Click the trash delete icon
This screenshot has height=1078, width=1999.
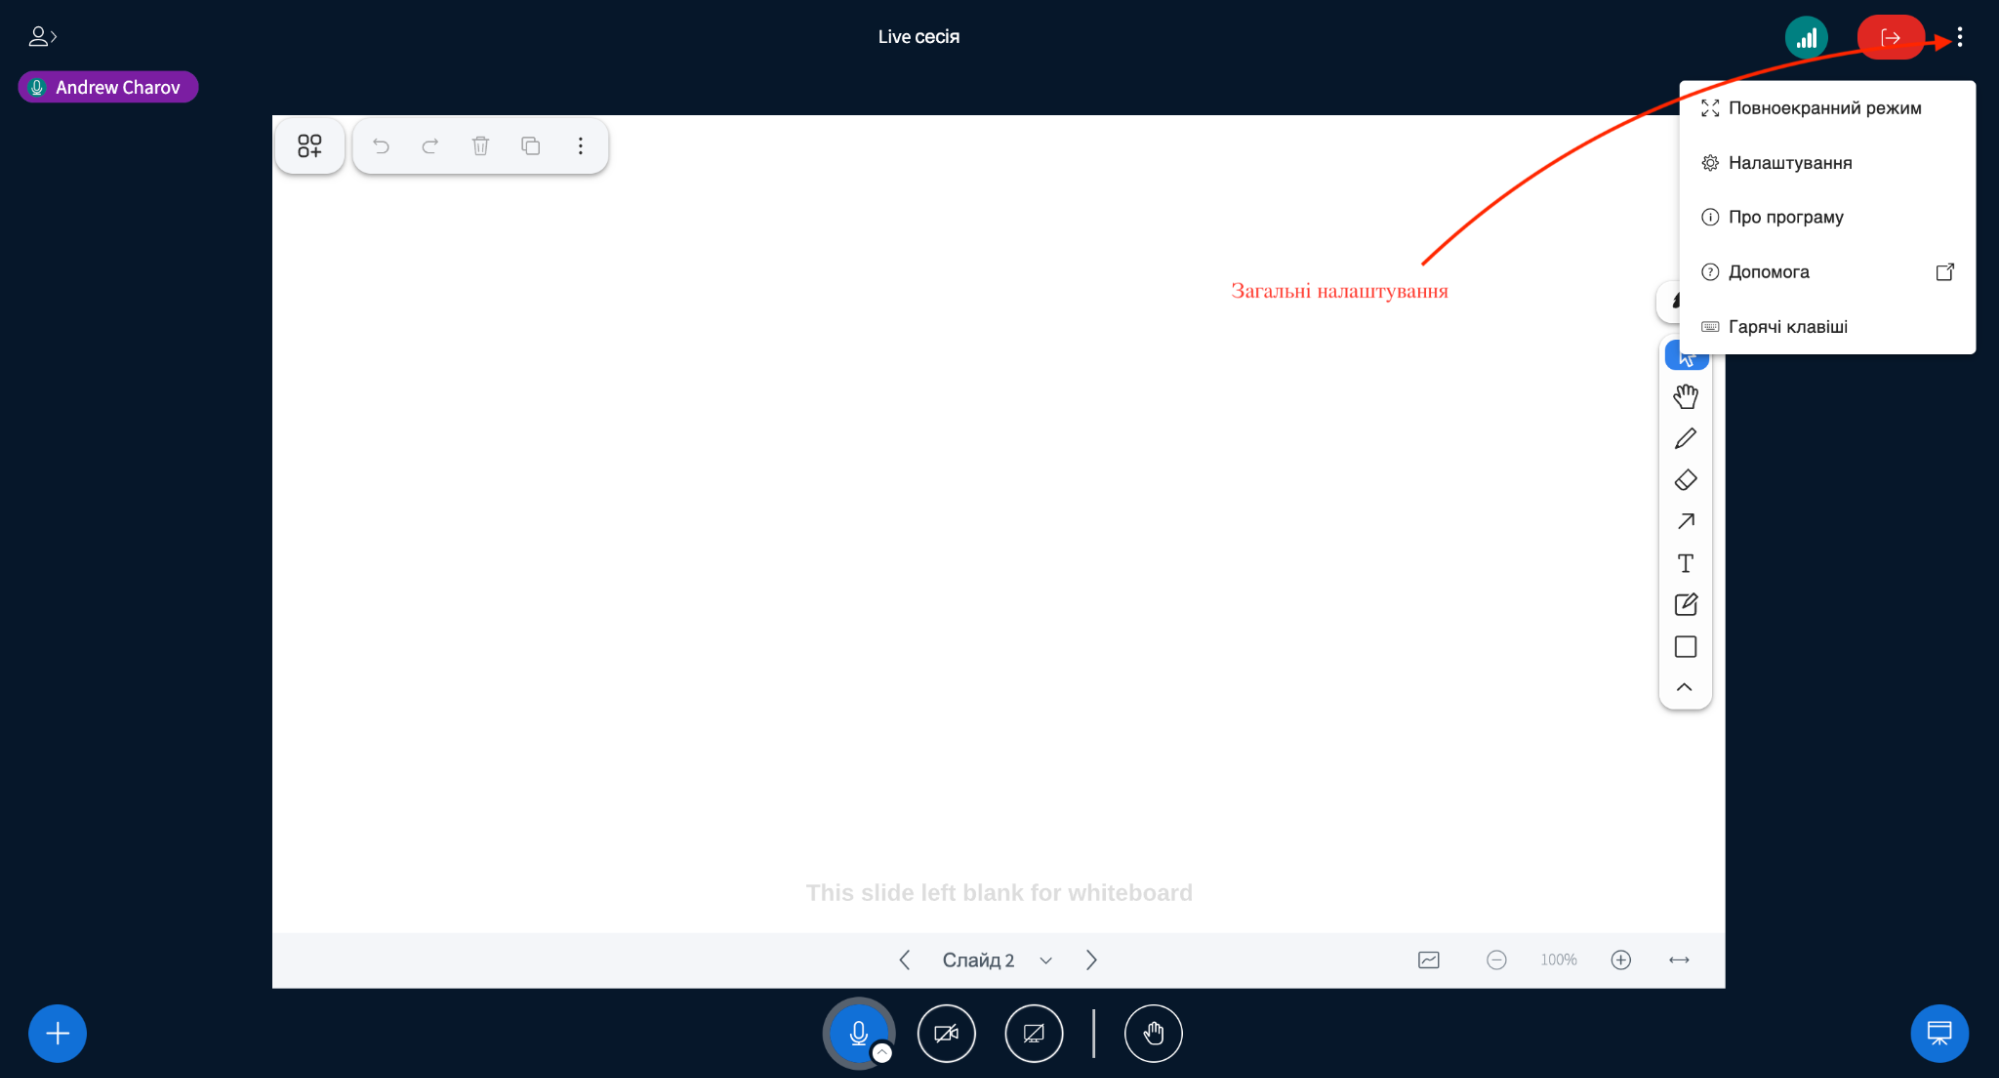(480, 146)
